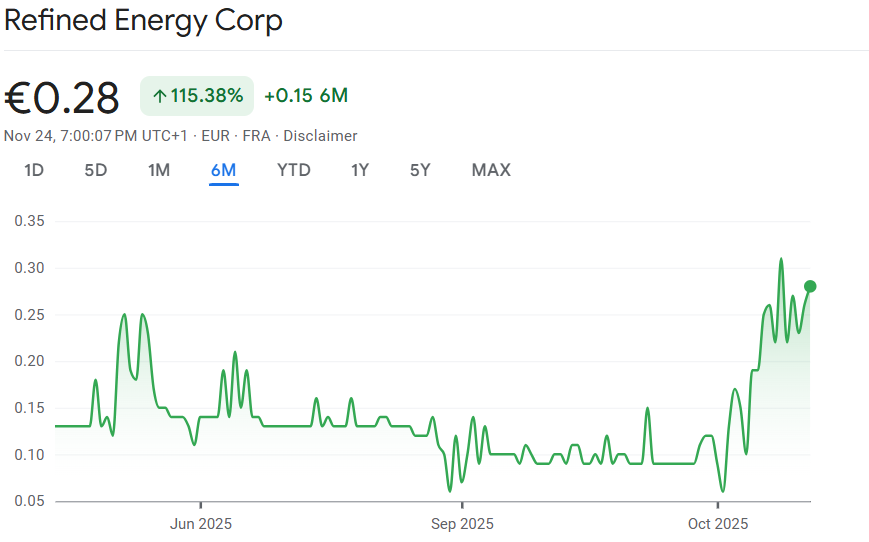The width and height of the screenshot is (869, 542).
Task: Click the Oct 2025 axis label
Action: pyautogui.click(x=718, y=523)
